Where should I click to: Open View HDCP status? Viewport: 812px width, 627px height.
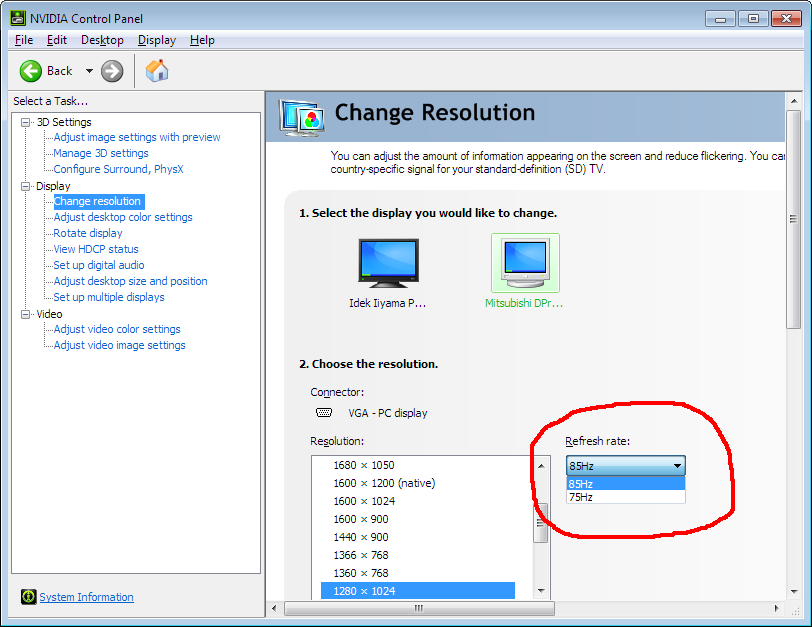[96, 249]
